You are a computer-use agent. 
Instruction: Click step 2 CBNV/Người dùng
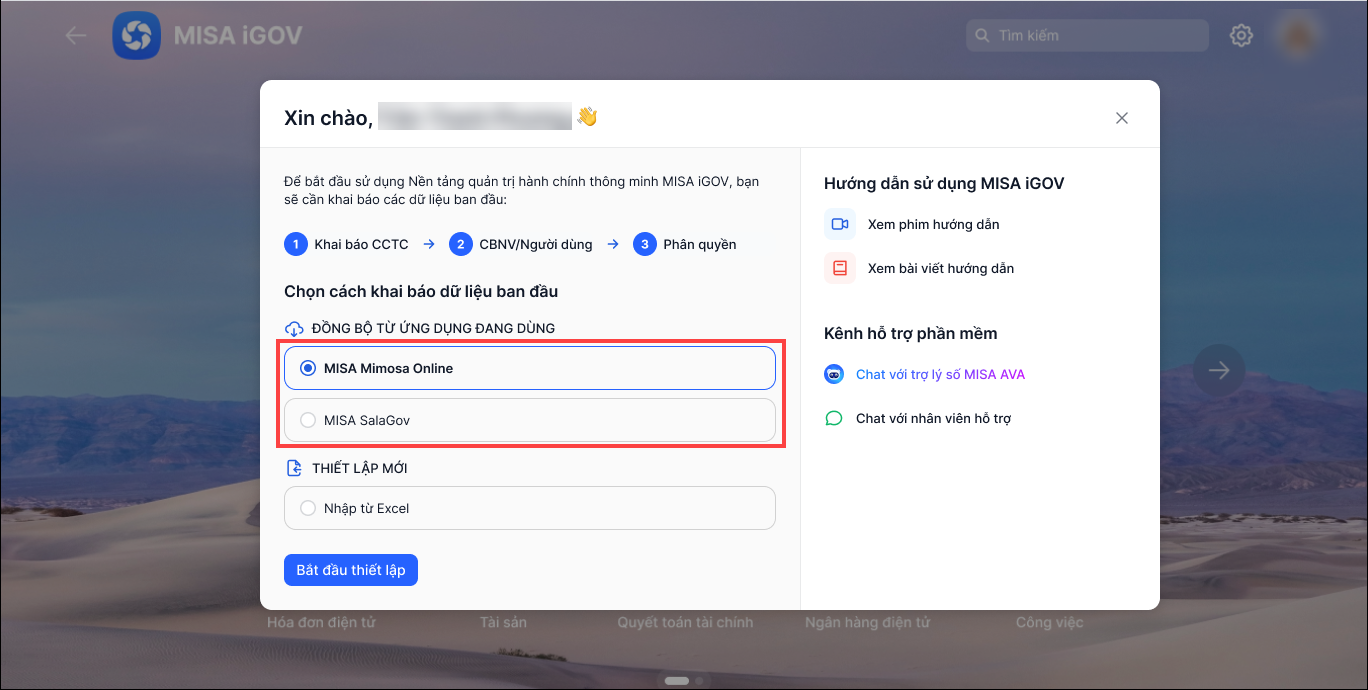click(x=521, y=244)
